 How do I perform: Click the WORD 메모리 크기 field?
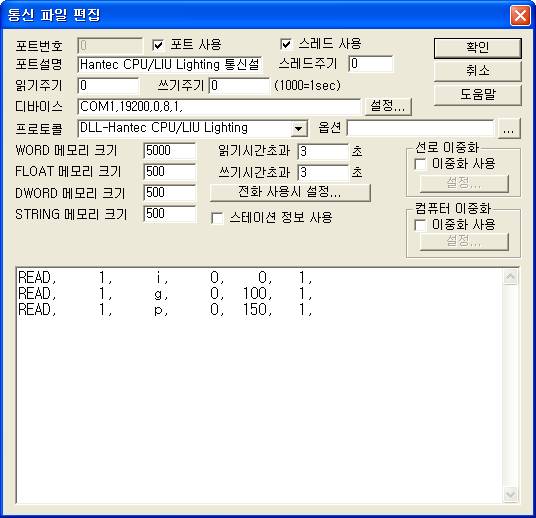click(x=170, y=151)
